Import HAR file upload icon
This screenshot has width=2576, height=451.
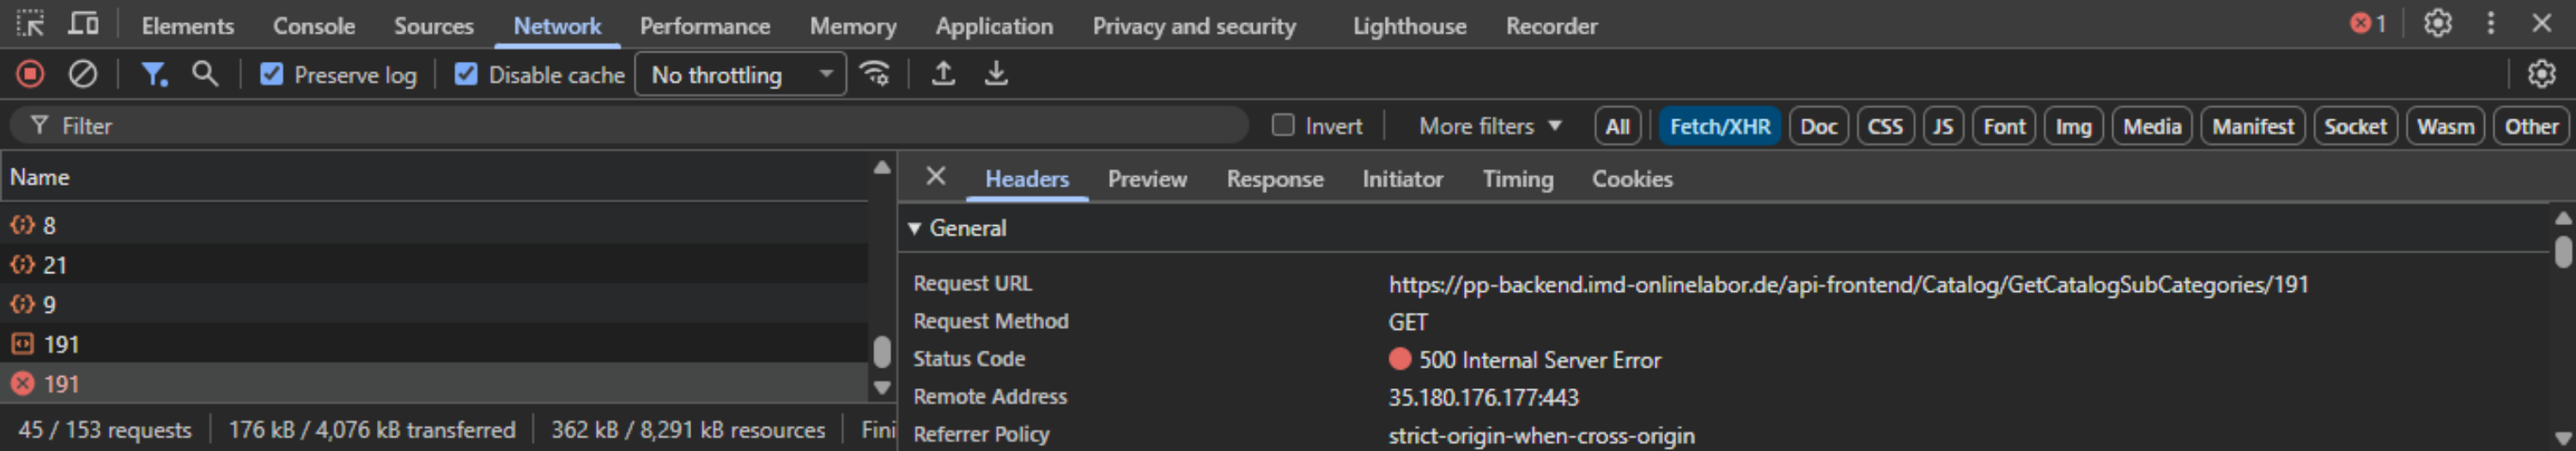point(943,74)
